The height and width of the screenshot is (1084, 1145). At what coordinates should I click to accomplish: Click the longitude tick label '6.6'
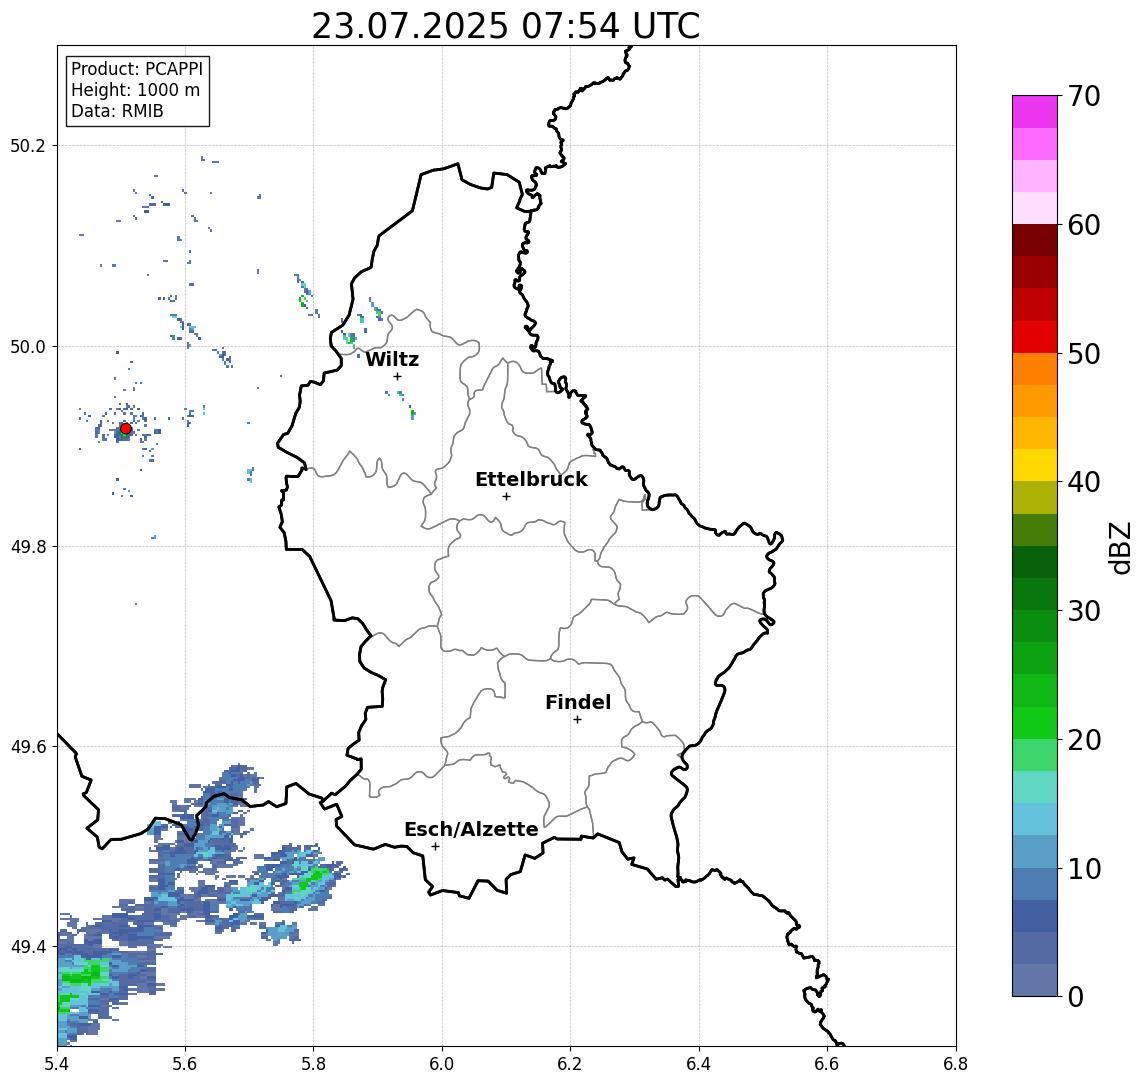827,1064
